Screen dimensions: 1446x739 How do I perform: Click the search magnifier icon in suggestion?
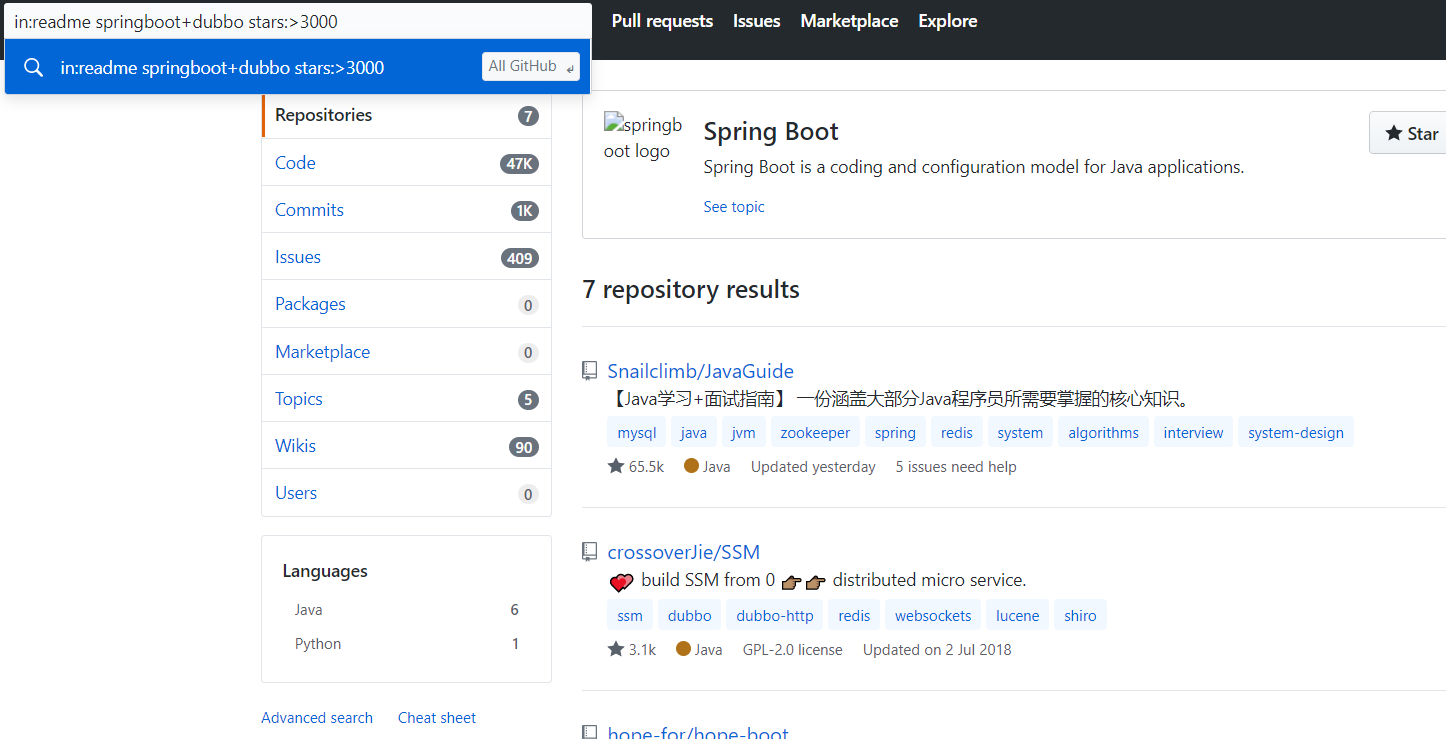[x=34, y=67]
